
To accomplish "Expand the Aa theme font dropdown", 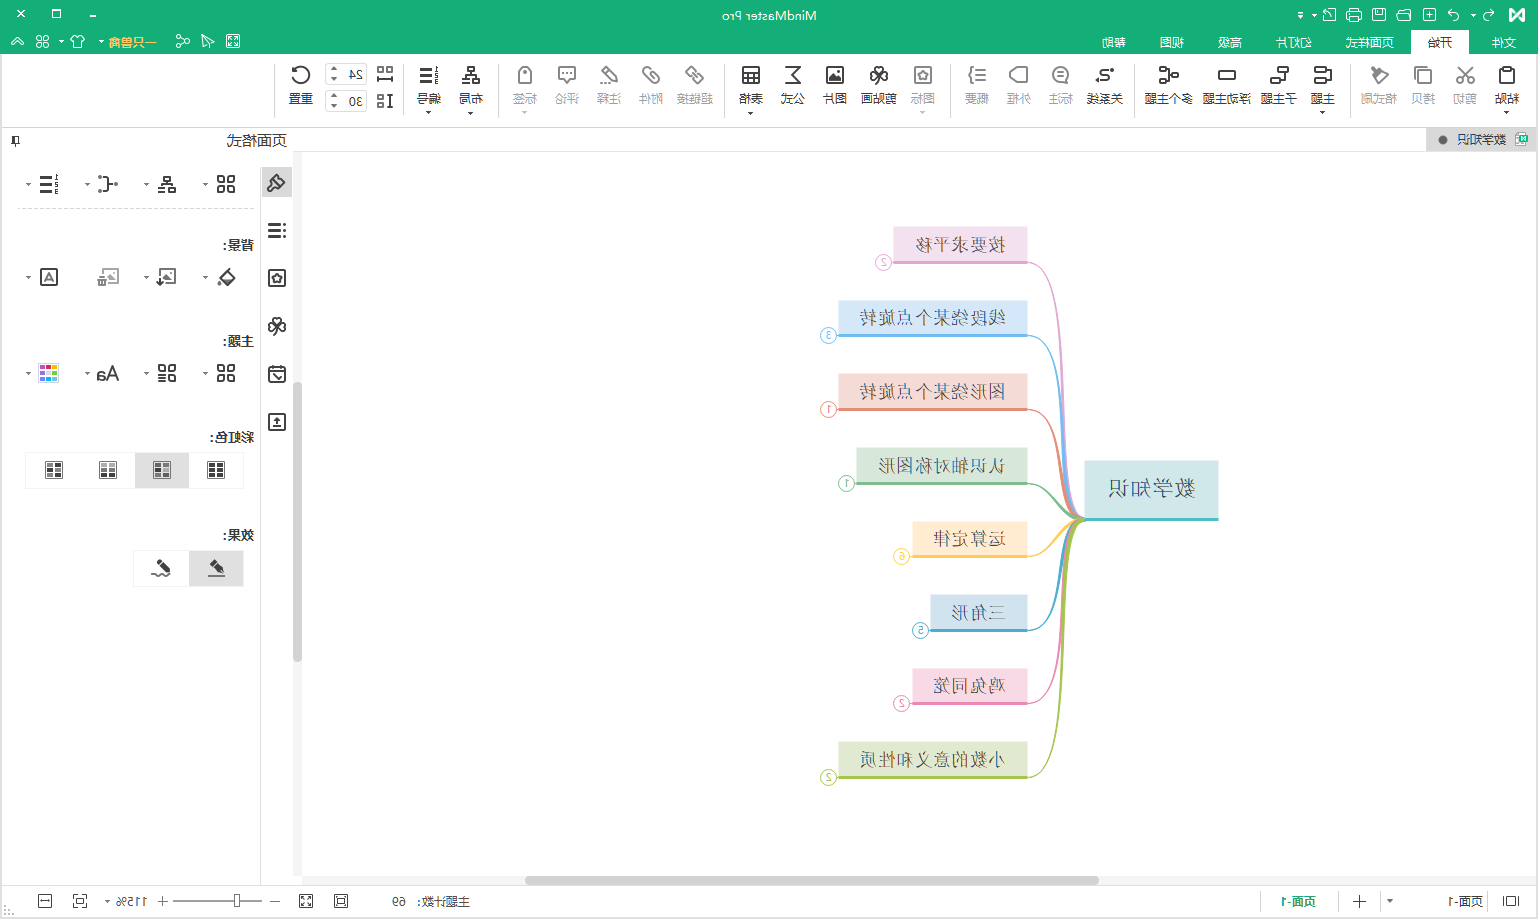I will [x=87, y=374].
